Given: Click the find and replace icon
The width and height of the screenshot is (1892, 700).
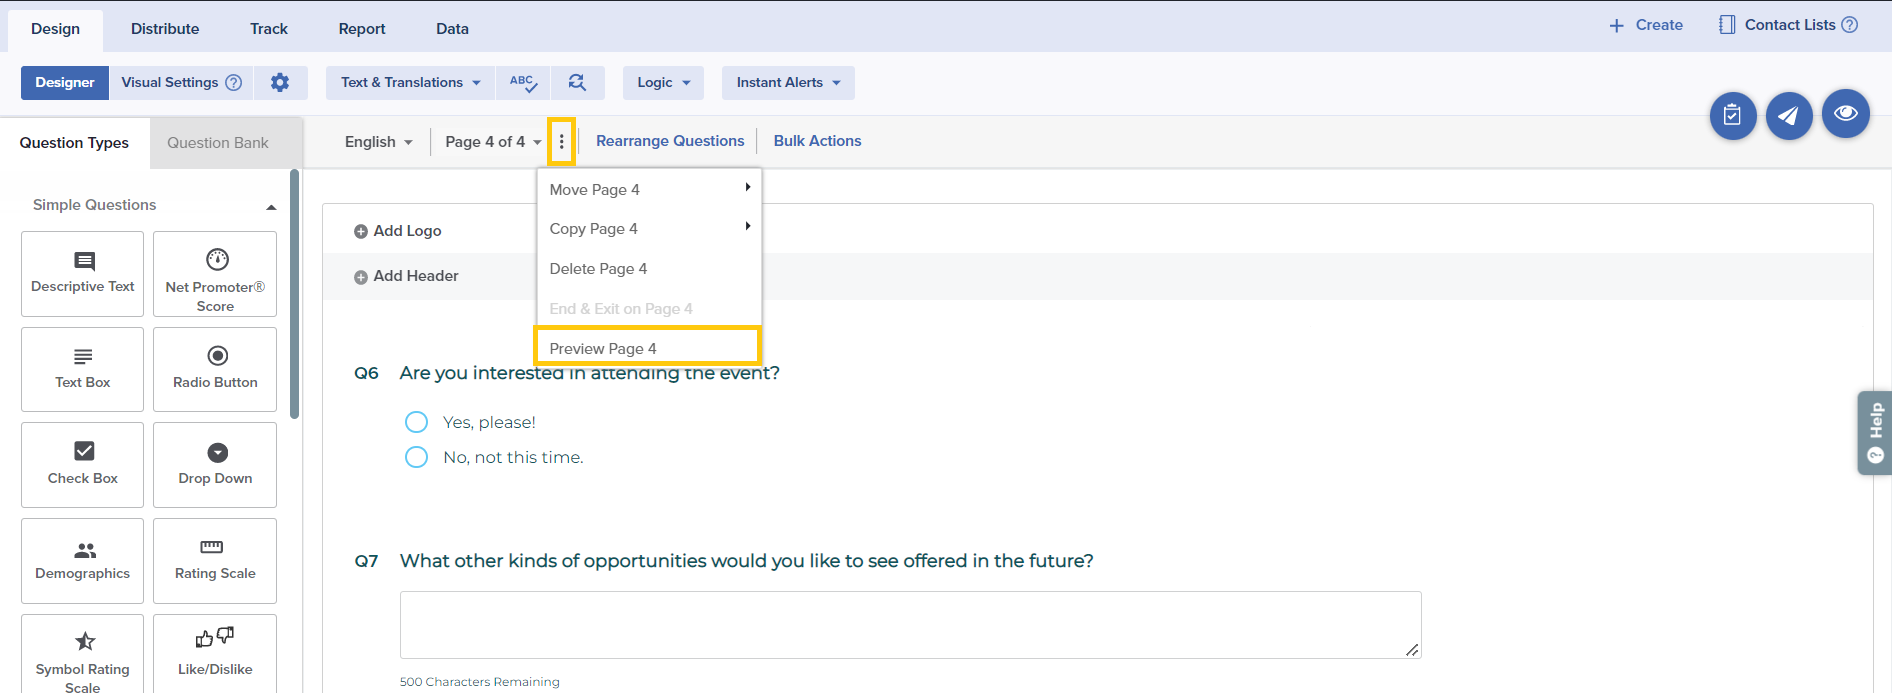Looking at the screenshot, I should pos(577,83).
